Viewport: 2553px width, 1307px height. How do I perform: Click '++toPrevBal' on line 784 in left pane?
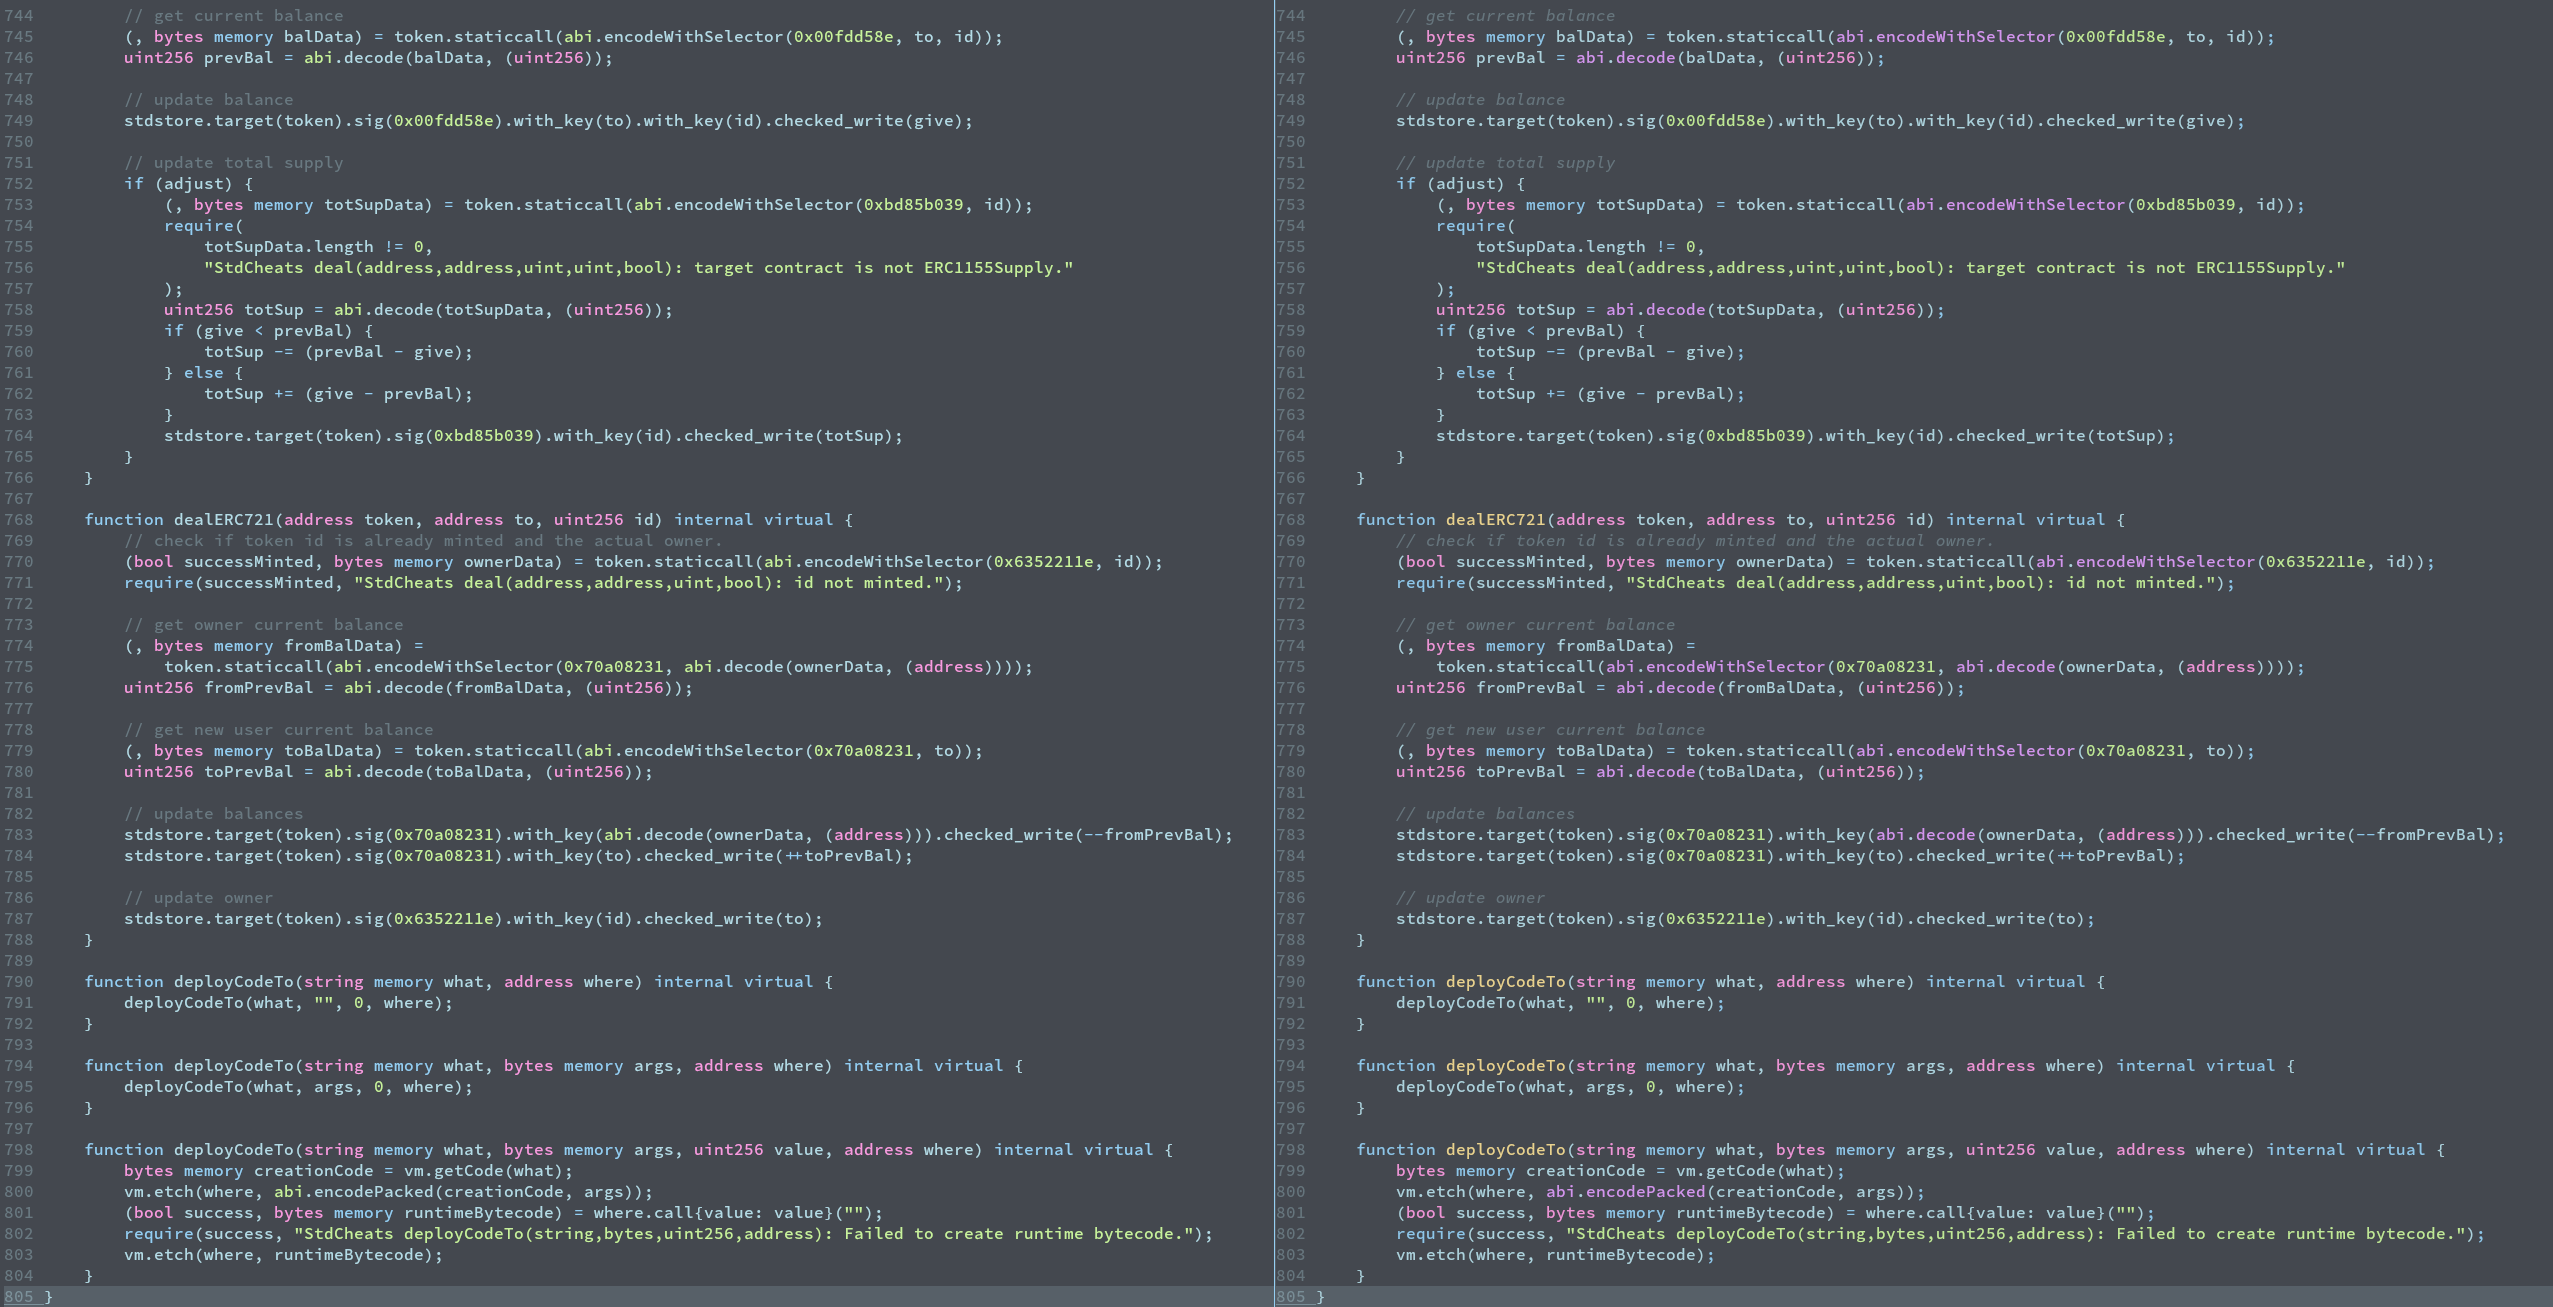(839, 856)
